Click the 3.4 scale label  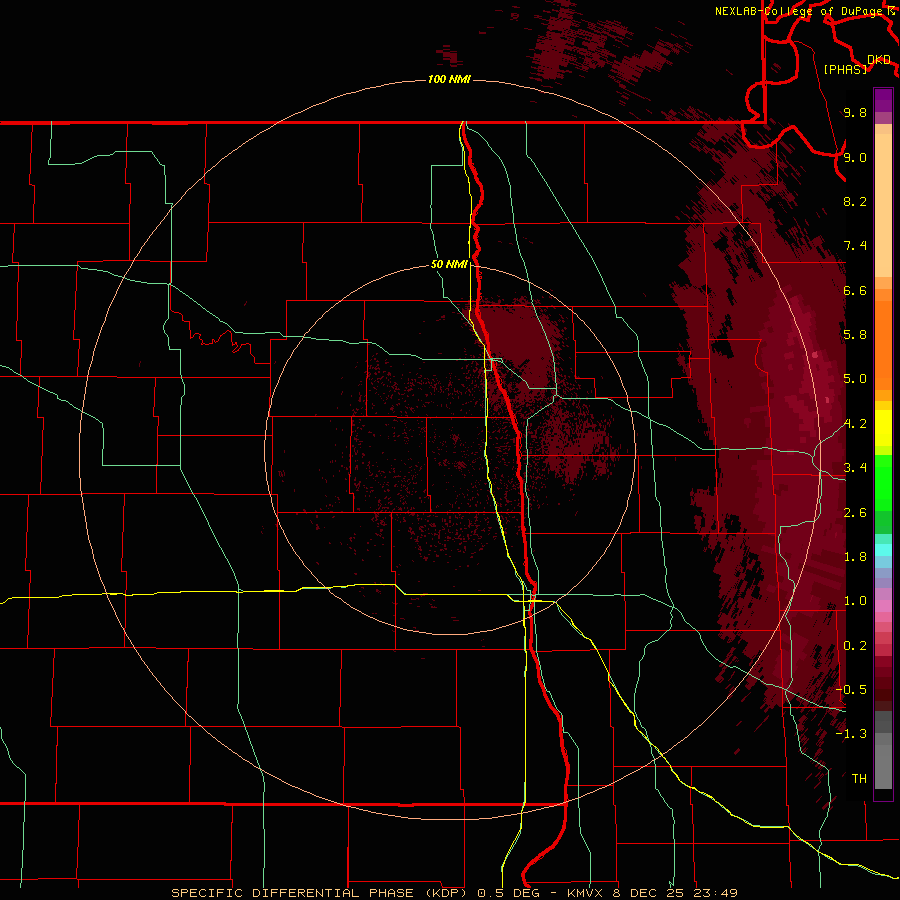pyautogui.click(x=855, y=468)
